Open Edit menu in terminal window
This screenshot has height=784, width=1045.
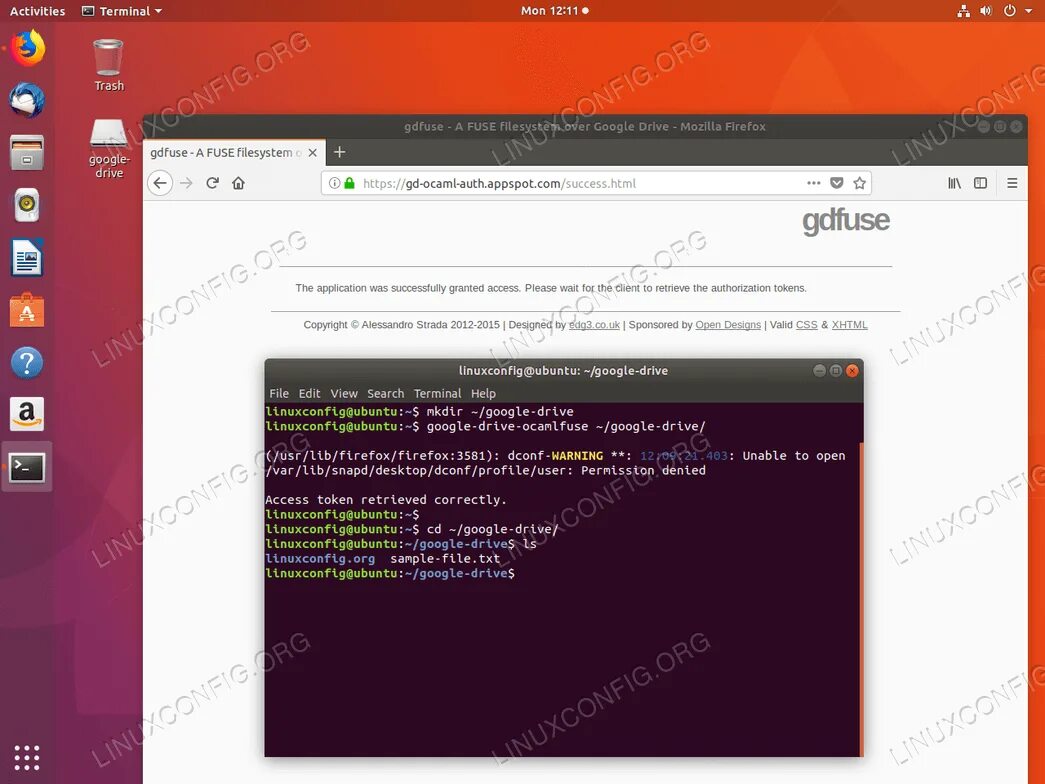pos(309,393)
